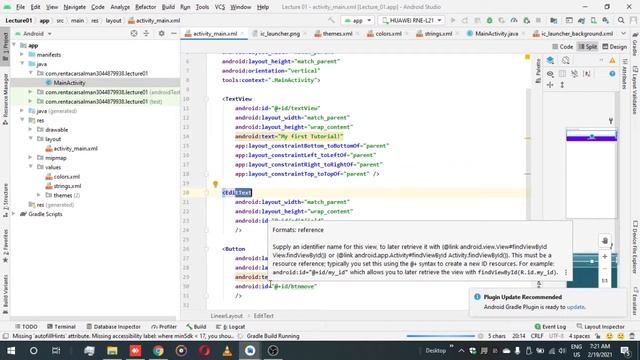
Task: Click the design warning triangle icon
Action: (x=612, y=60)
